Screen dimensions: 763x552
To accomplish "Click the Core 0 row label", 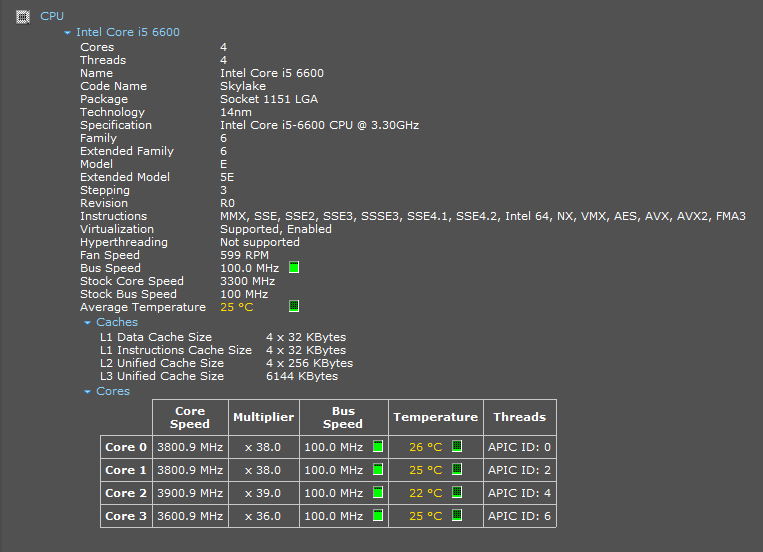I will pyautogui.click(x=126, y=447).
